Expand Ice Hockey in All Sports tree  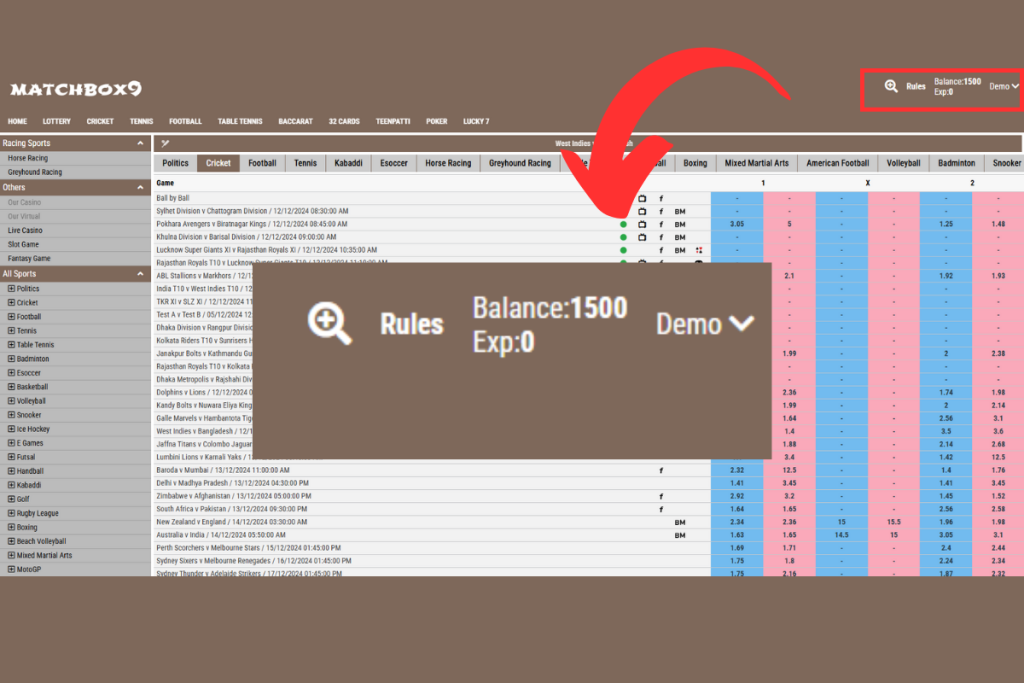[x=11, y=429]
